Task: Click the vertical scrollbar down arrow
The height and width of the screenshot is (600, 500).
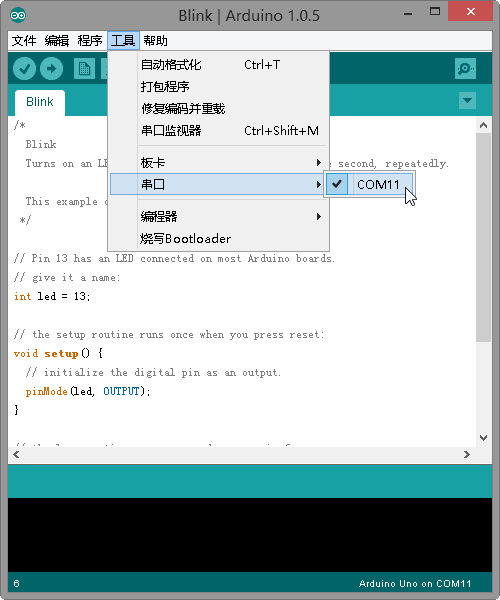Action: pyautogui.click(x=484, y=438)
